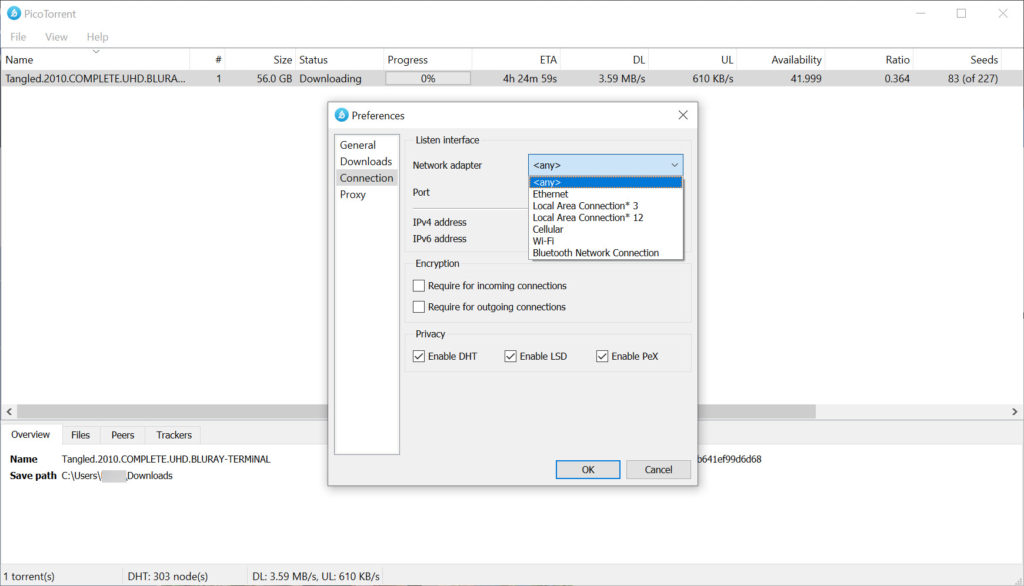Sort by the Progress column header
This screenshot has height=586, width=1024.
(428, 59)
